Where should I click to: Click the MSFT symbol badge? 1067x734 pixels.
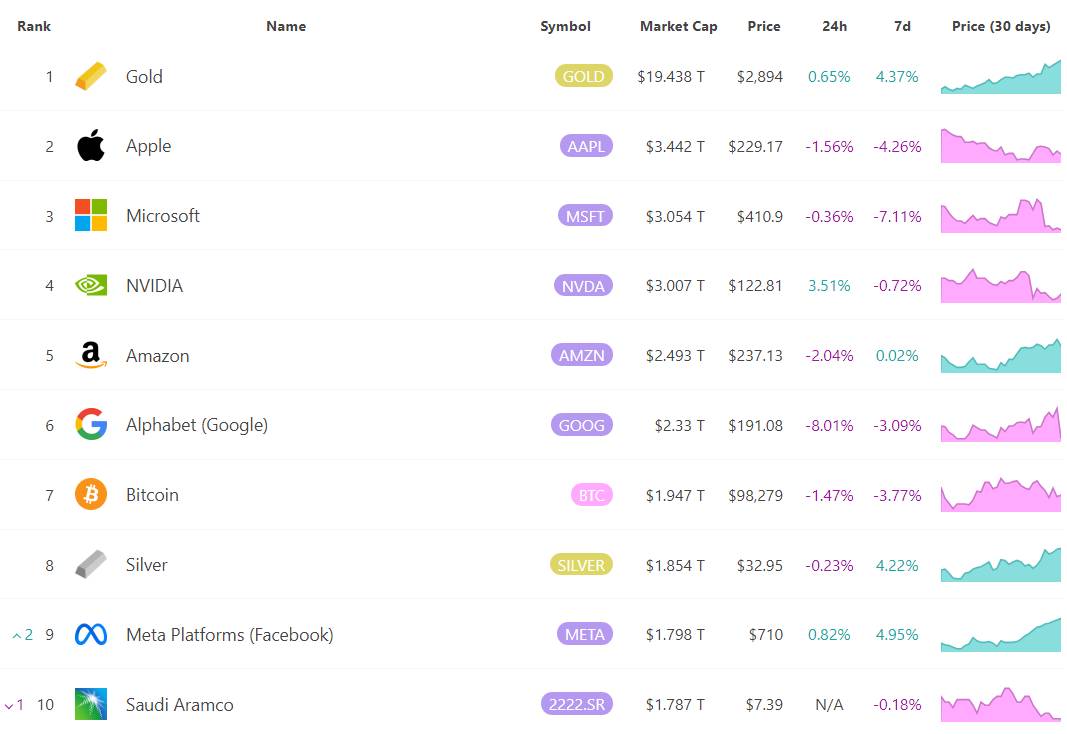tap(585, 216)
